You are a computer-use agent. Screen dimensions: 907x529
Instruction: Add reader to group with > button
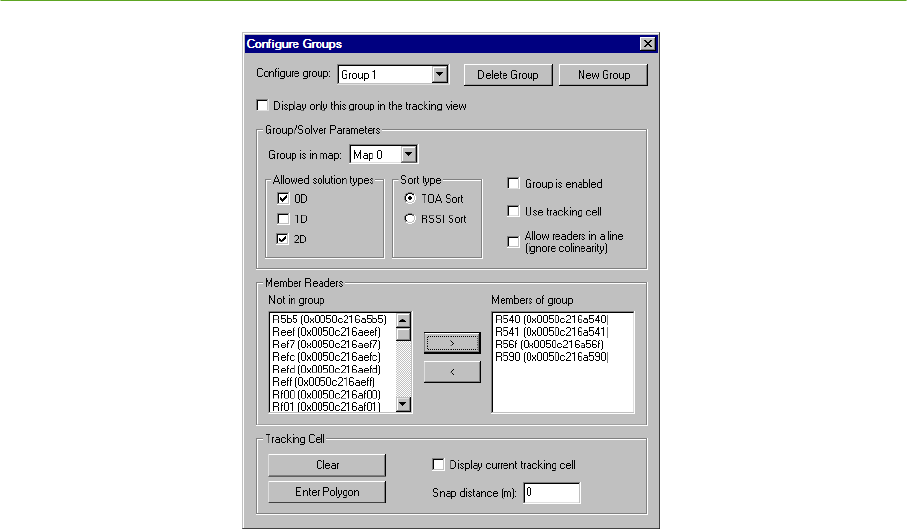click(x=452, y=343)
